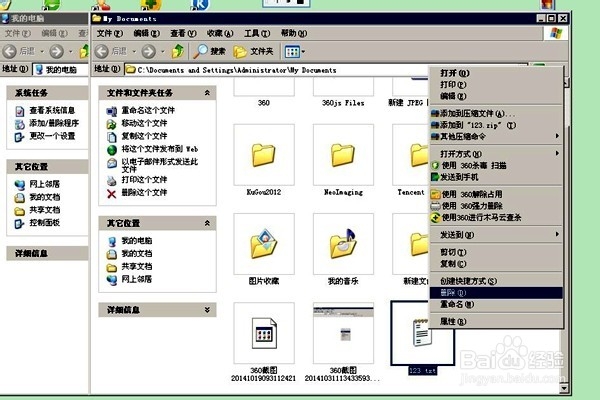Choose 打印 in the context menu
The height and width of the screenshot is (400, 600).
pyautogui.click(x=496, y=84)
